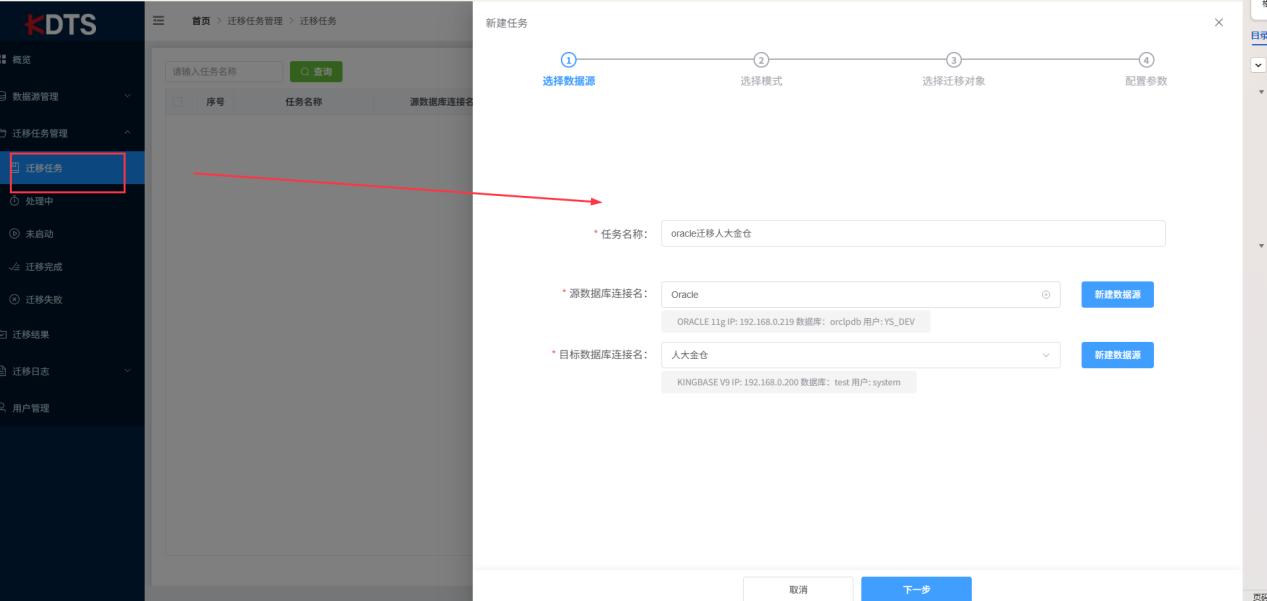
Task: Click 新建数据源 beside target database
Action: coord(1117,355)
